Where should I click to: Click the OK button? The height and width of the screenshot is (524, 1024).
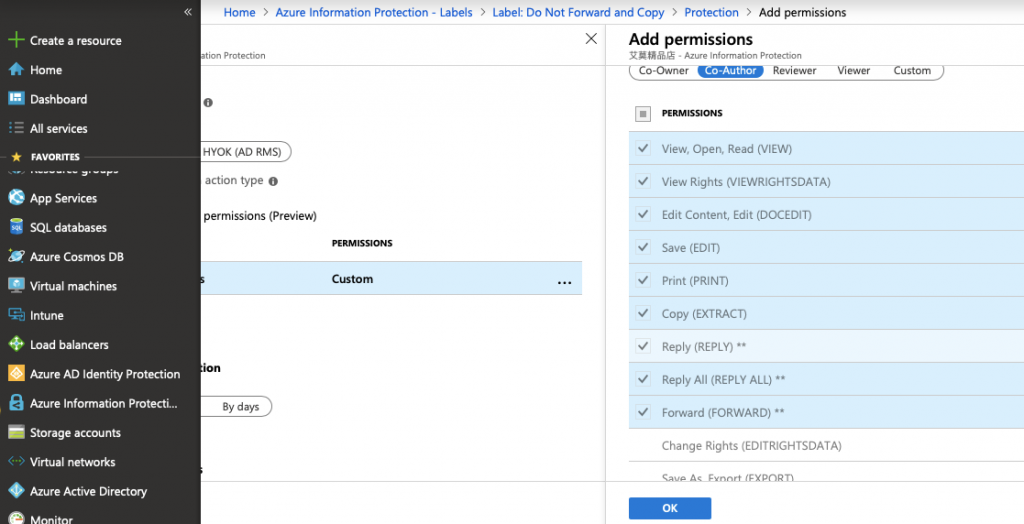[x=670, y=509]
